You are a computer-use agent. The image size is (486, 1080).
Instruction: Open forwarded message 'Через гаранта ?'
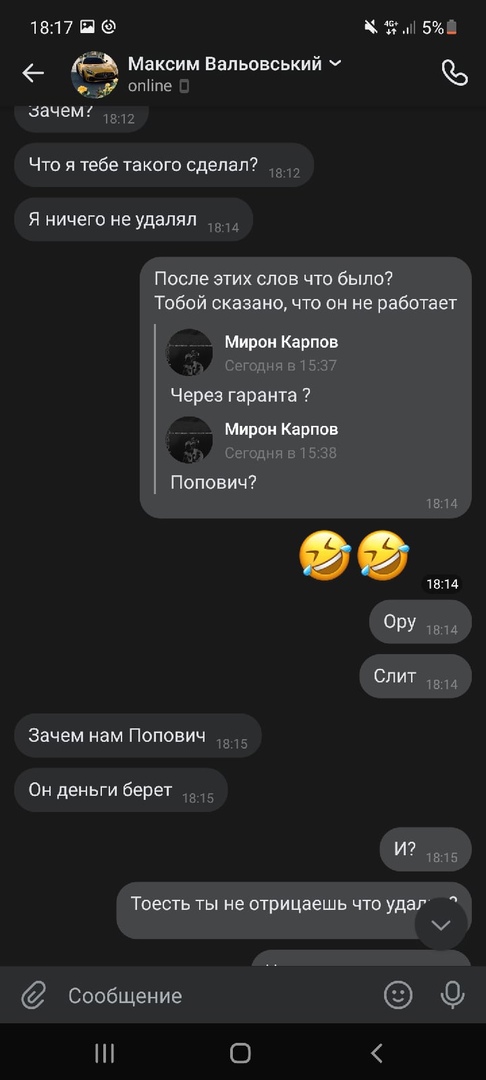tap(240, 395)
